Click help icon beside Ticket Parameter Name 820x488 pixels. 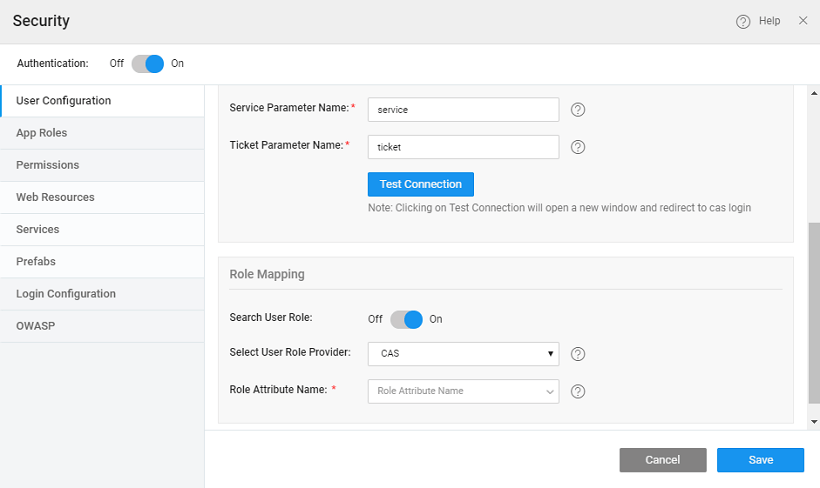(577, 147)
